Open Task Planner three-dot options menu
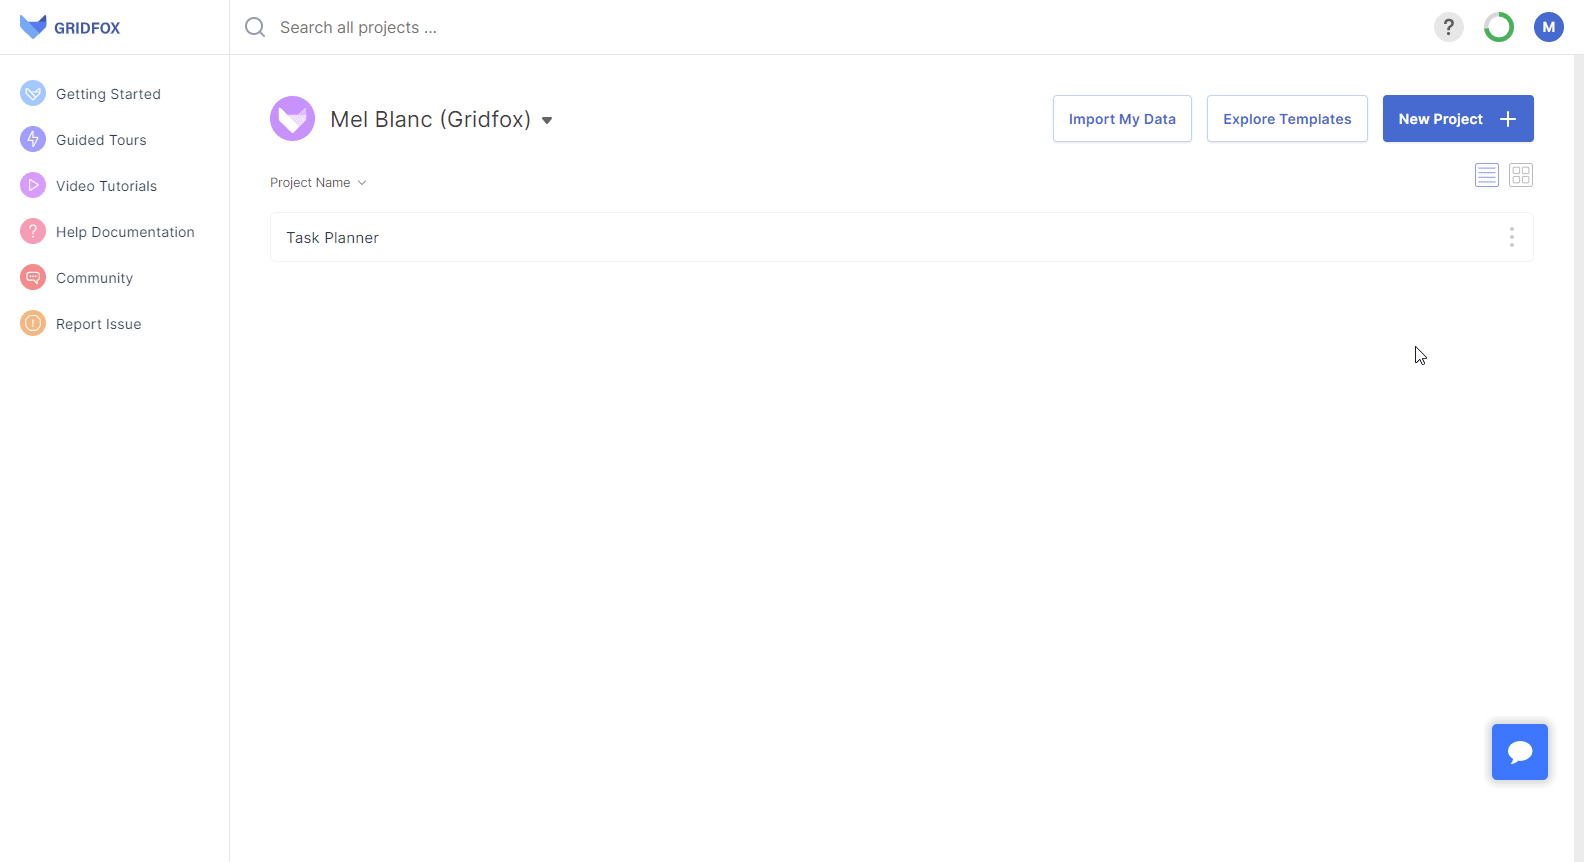1584x862 pixels. coord(1511,237)
